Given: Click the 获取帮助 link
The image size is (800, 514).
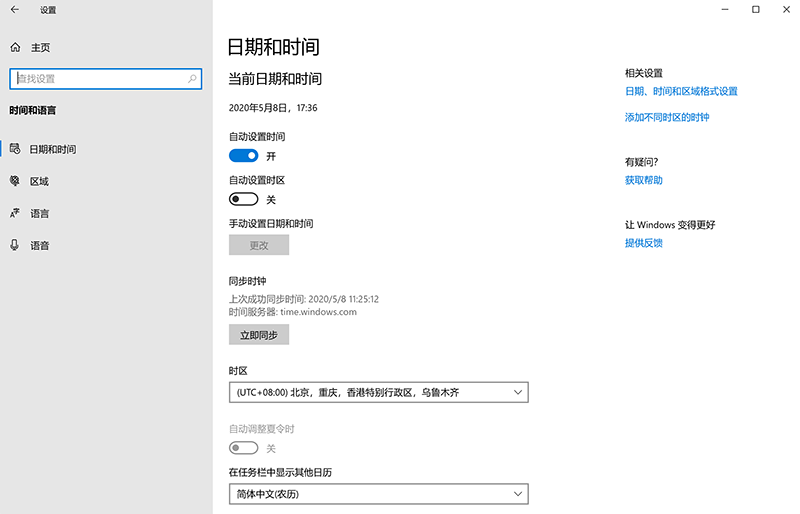Looking at the screenshot, I should [644, 180].
